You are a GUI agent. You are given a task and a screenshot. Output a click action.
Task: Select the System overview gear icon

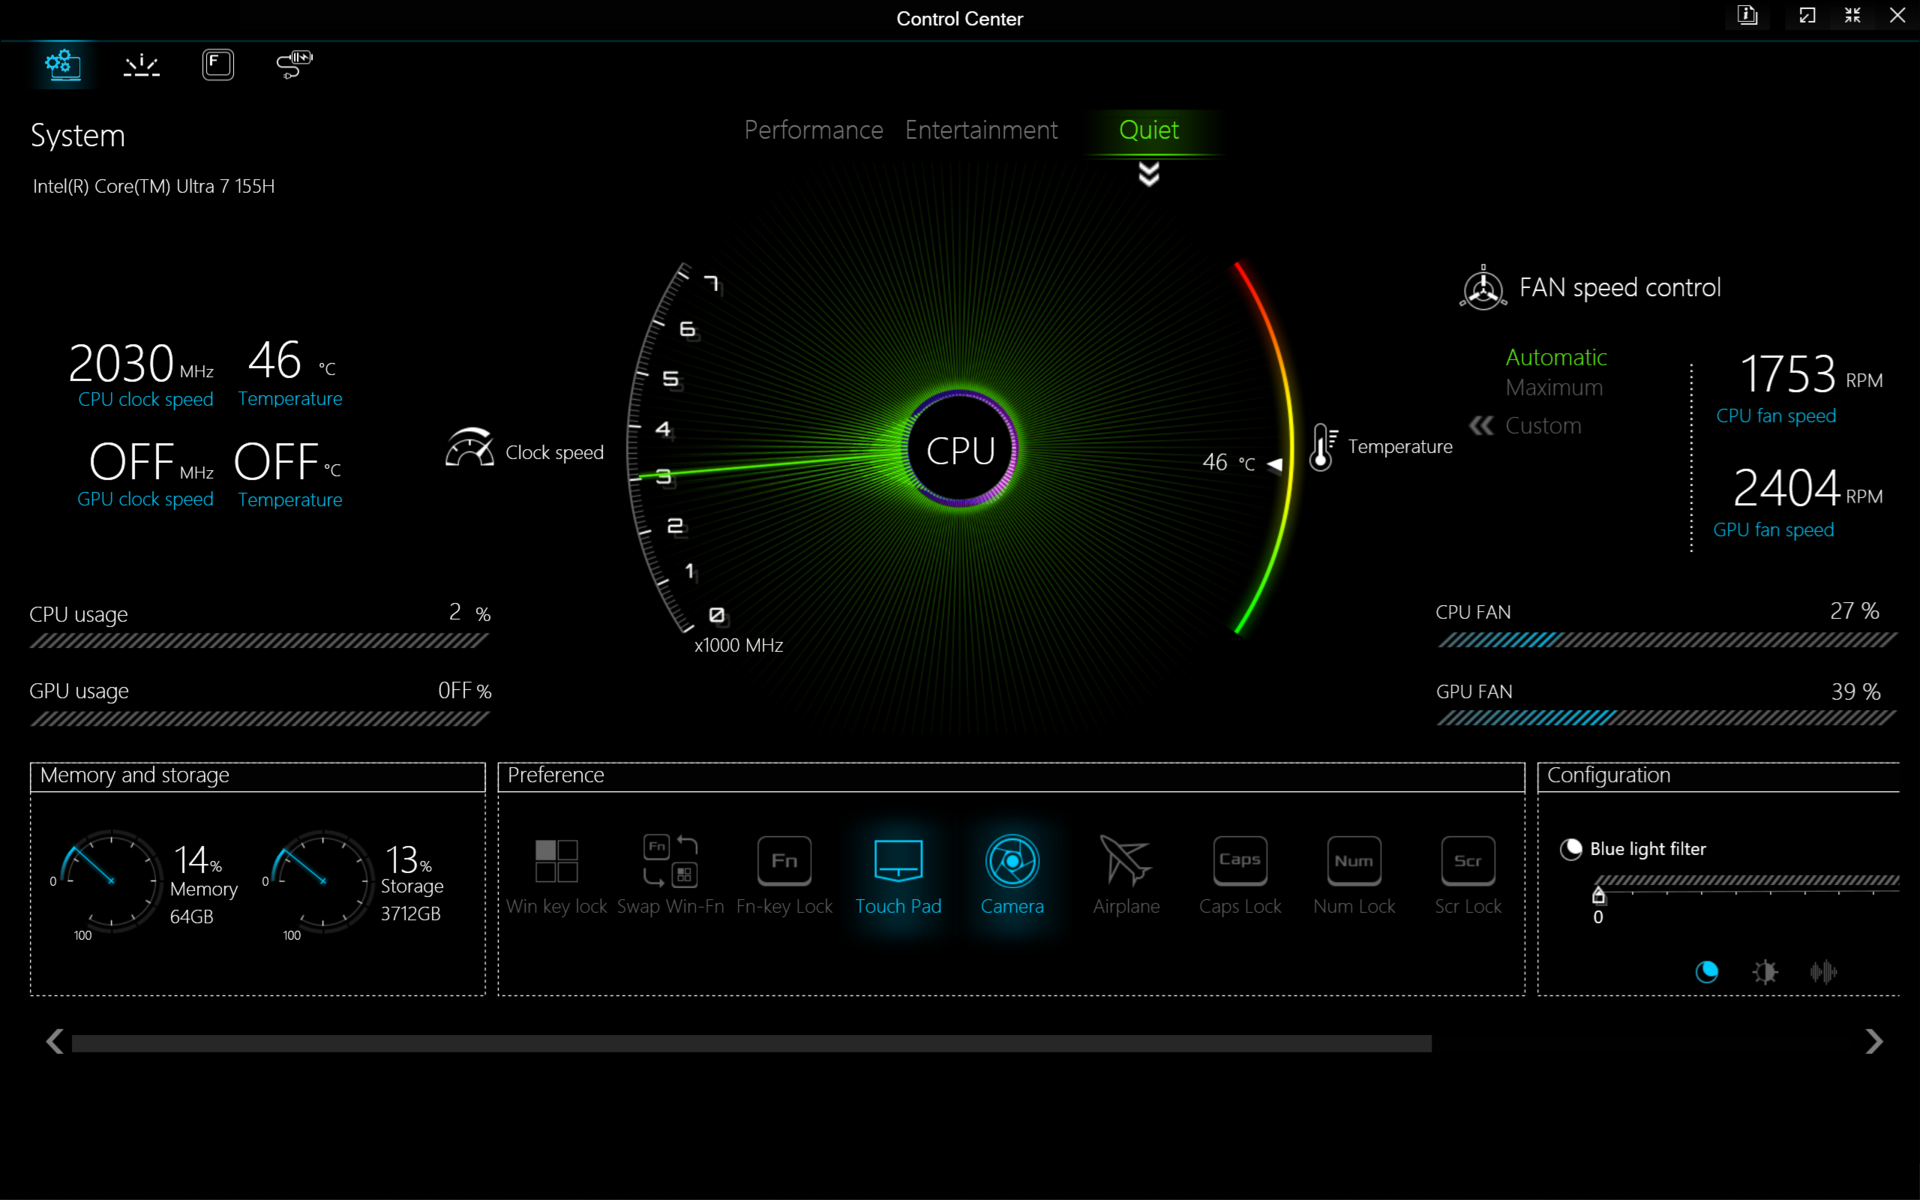pyautogui.click(x=63, y=65)
